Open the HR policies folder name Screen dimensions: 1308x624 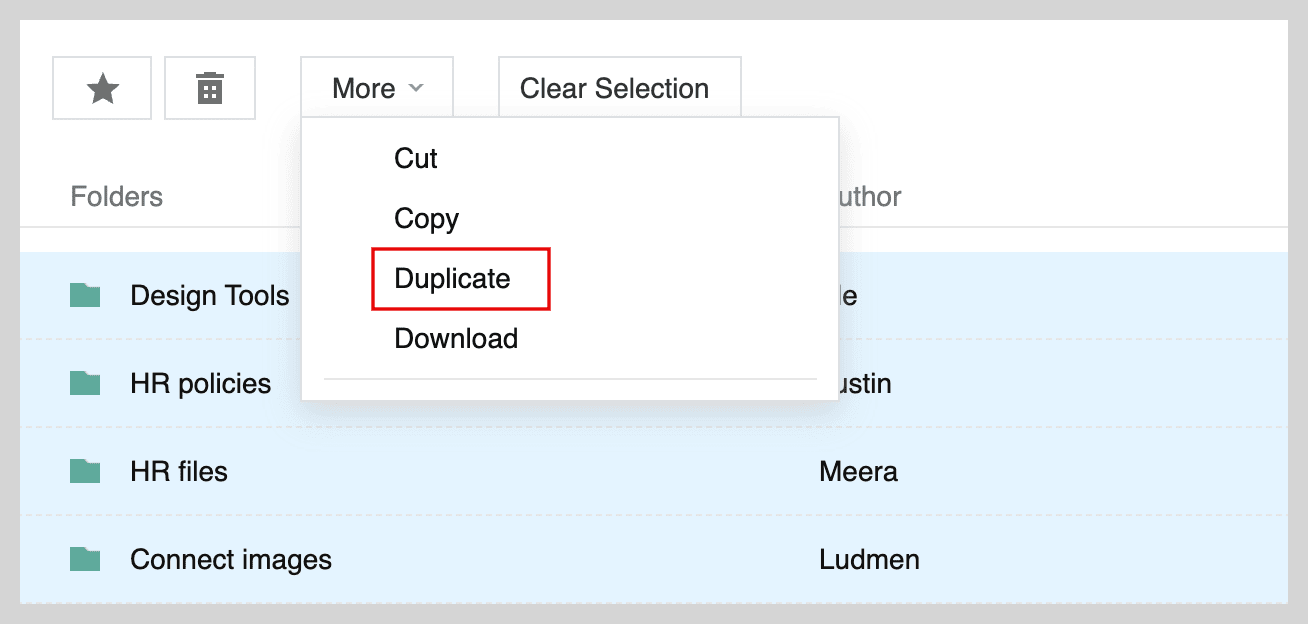click(x=201, y=384)
